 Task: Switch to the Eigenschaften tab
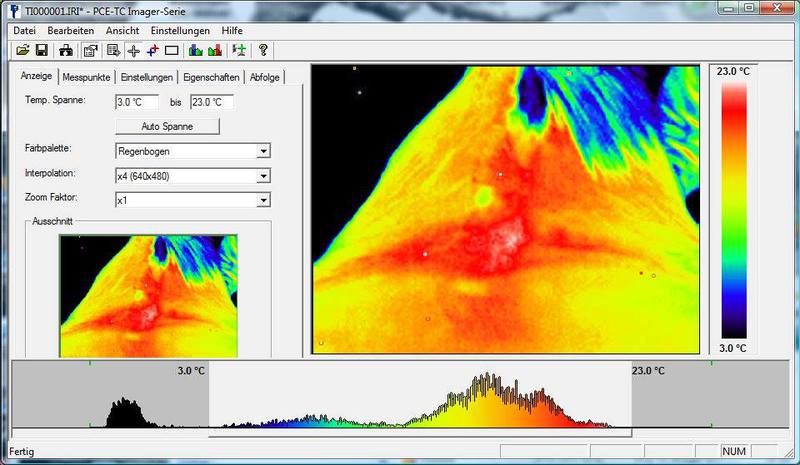coord(212,77)
